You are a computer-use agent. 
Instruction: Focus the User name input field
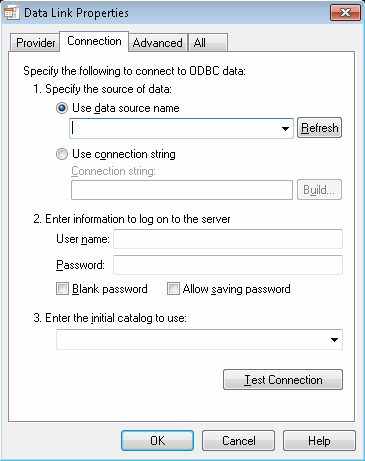click(228, 239)
